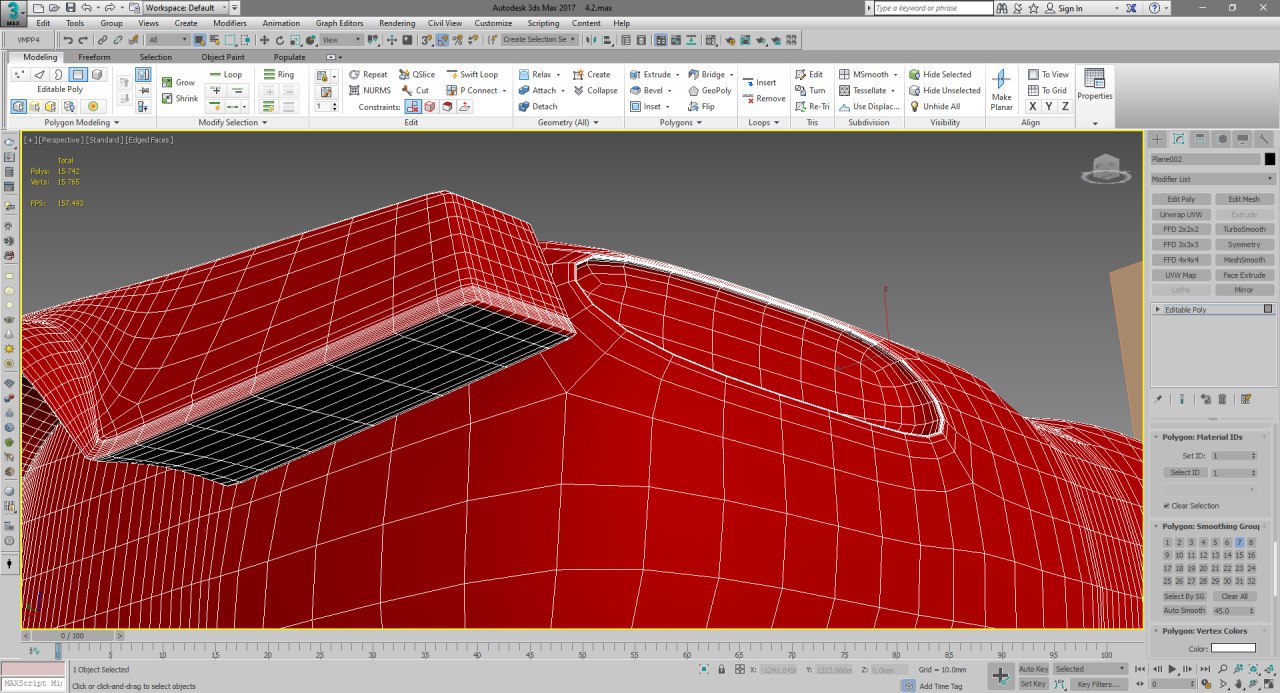Click the Insert loop tool

pos(759,82)
